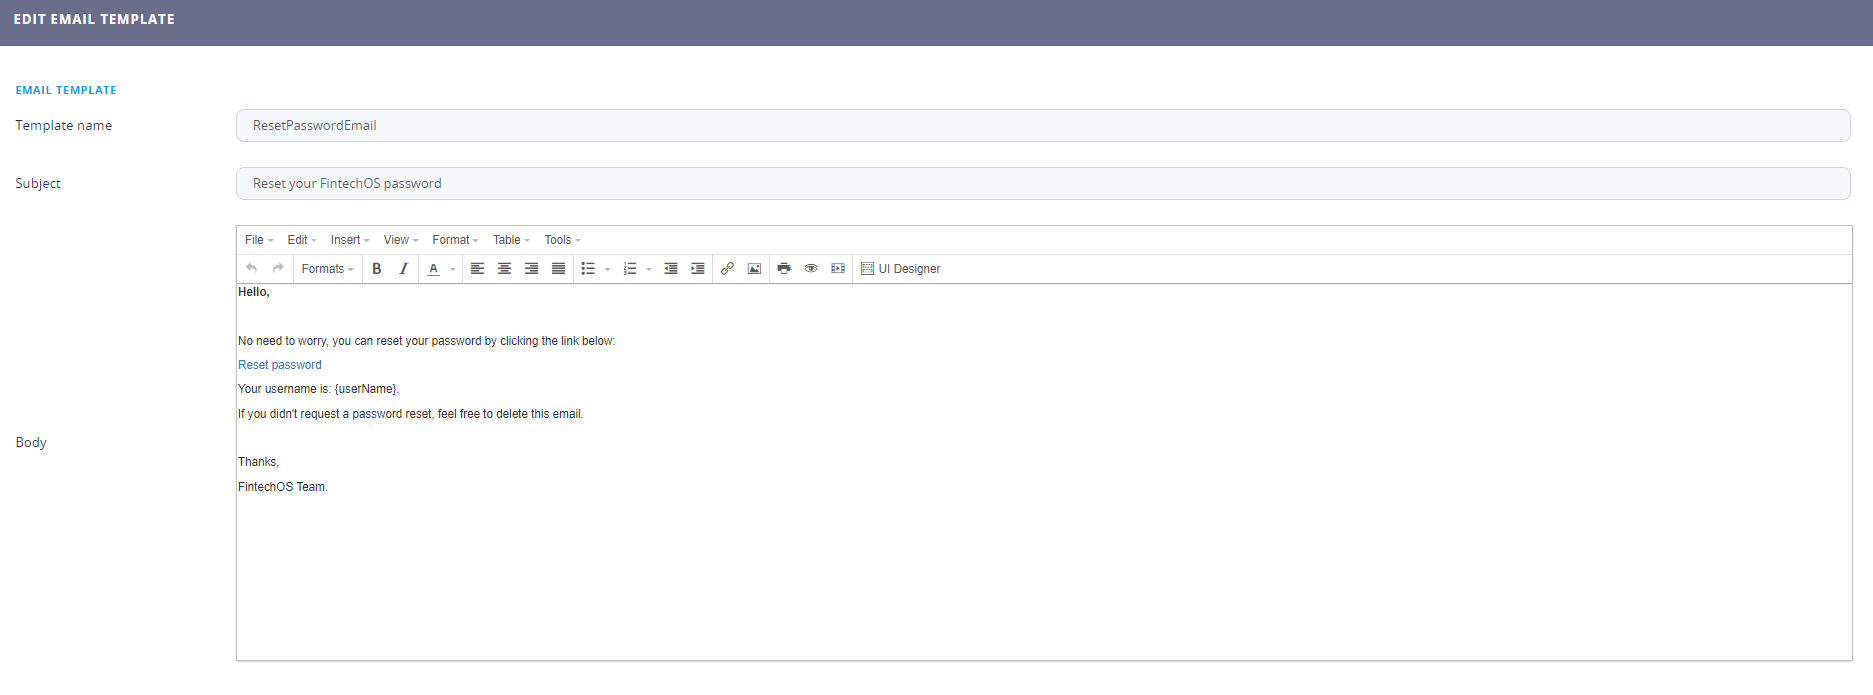The height and width of the screenshot is (695, 1873).
Task: Open the Insert menu
Action: pyautogui.click(x=349, y=240)
